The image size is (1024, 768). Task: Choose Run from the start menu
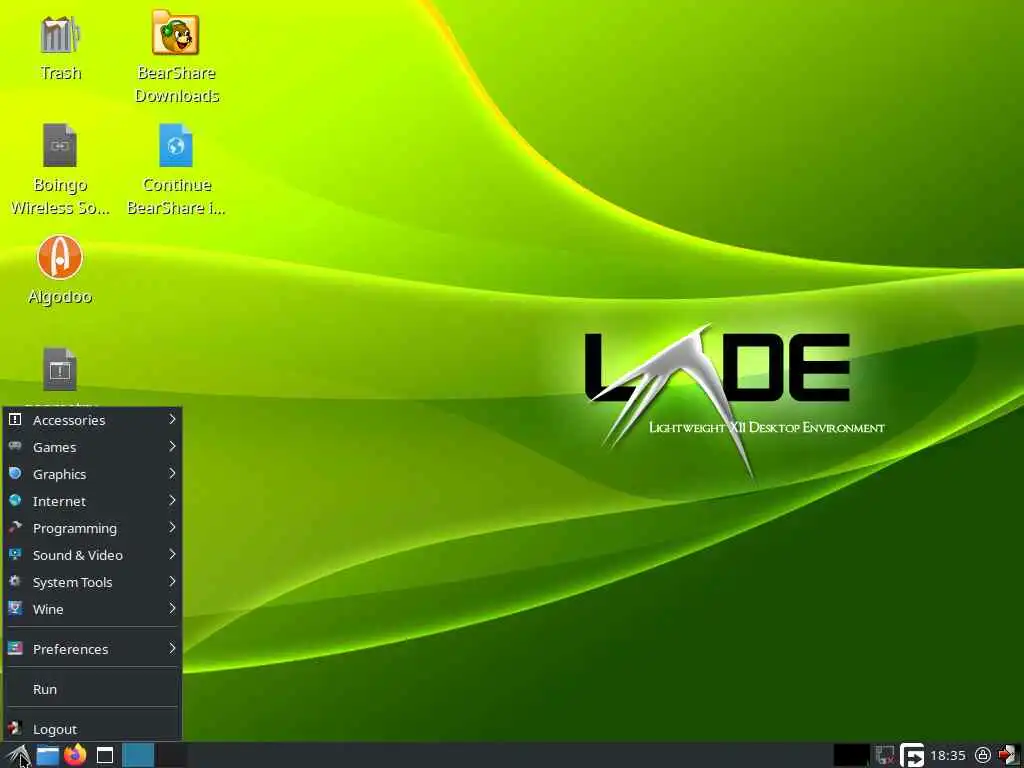(92, 689)
